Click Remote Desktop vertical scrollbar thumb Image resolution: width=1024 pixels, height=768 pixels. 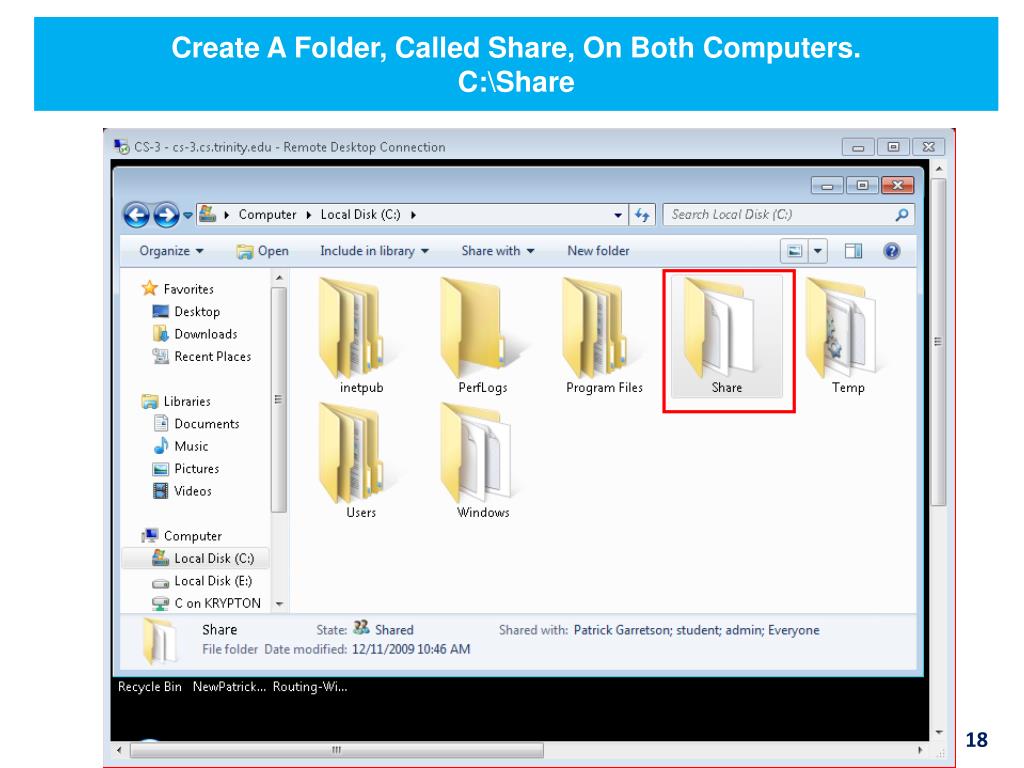(x=938, y=342)
